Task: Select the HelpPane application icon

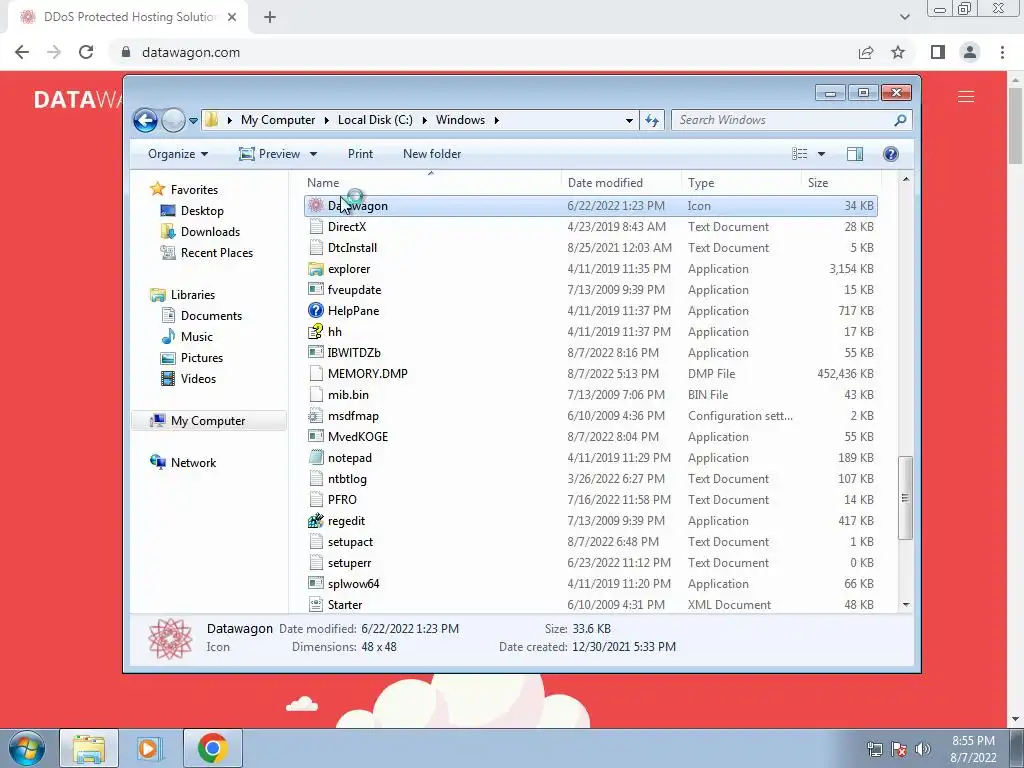Action: coord(316,311)
